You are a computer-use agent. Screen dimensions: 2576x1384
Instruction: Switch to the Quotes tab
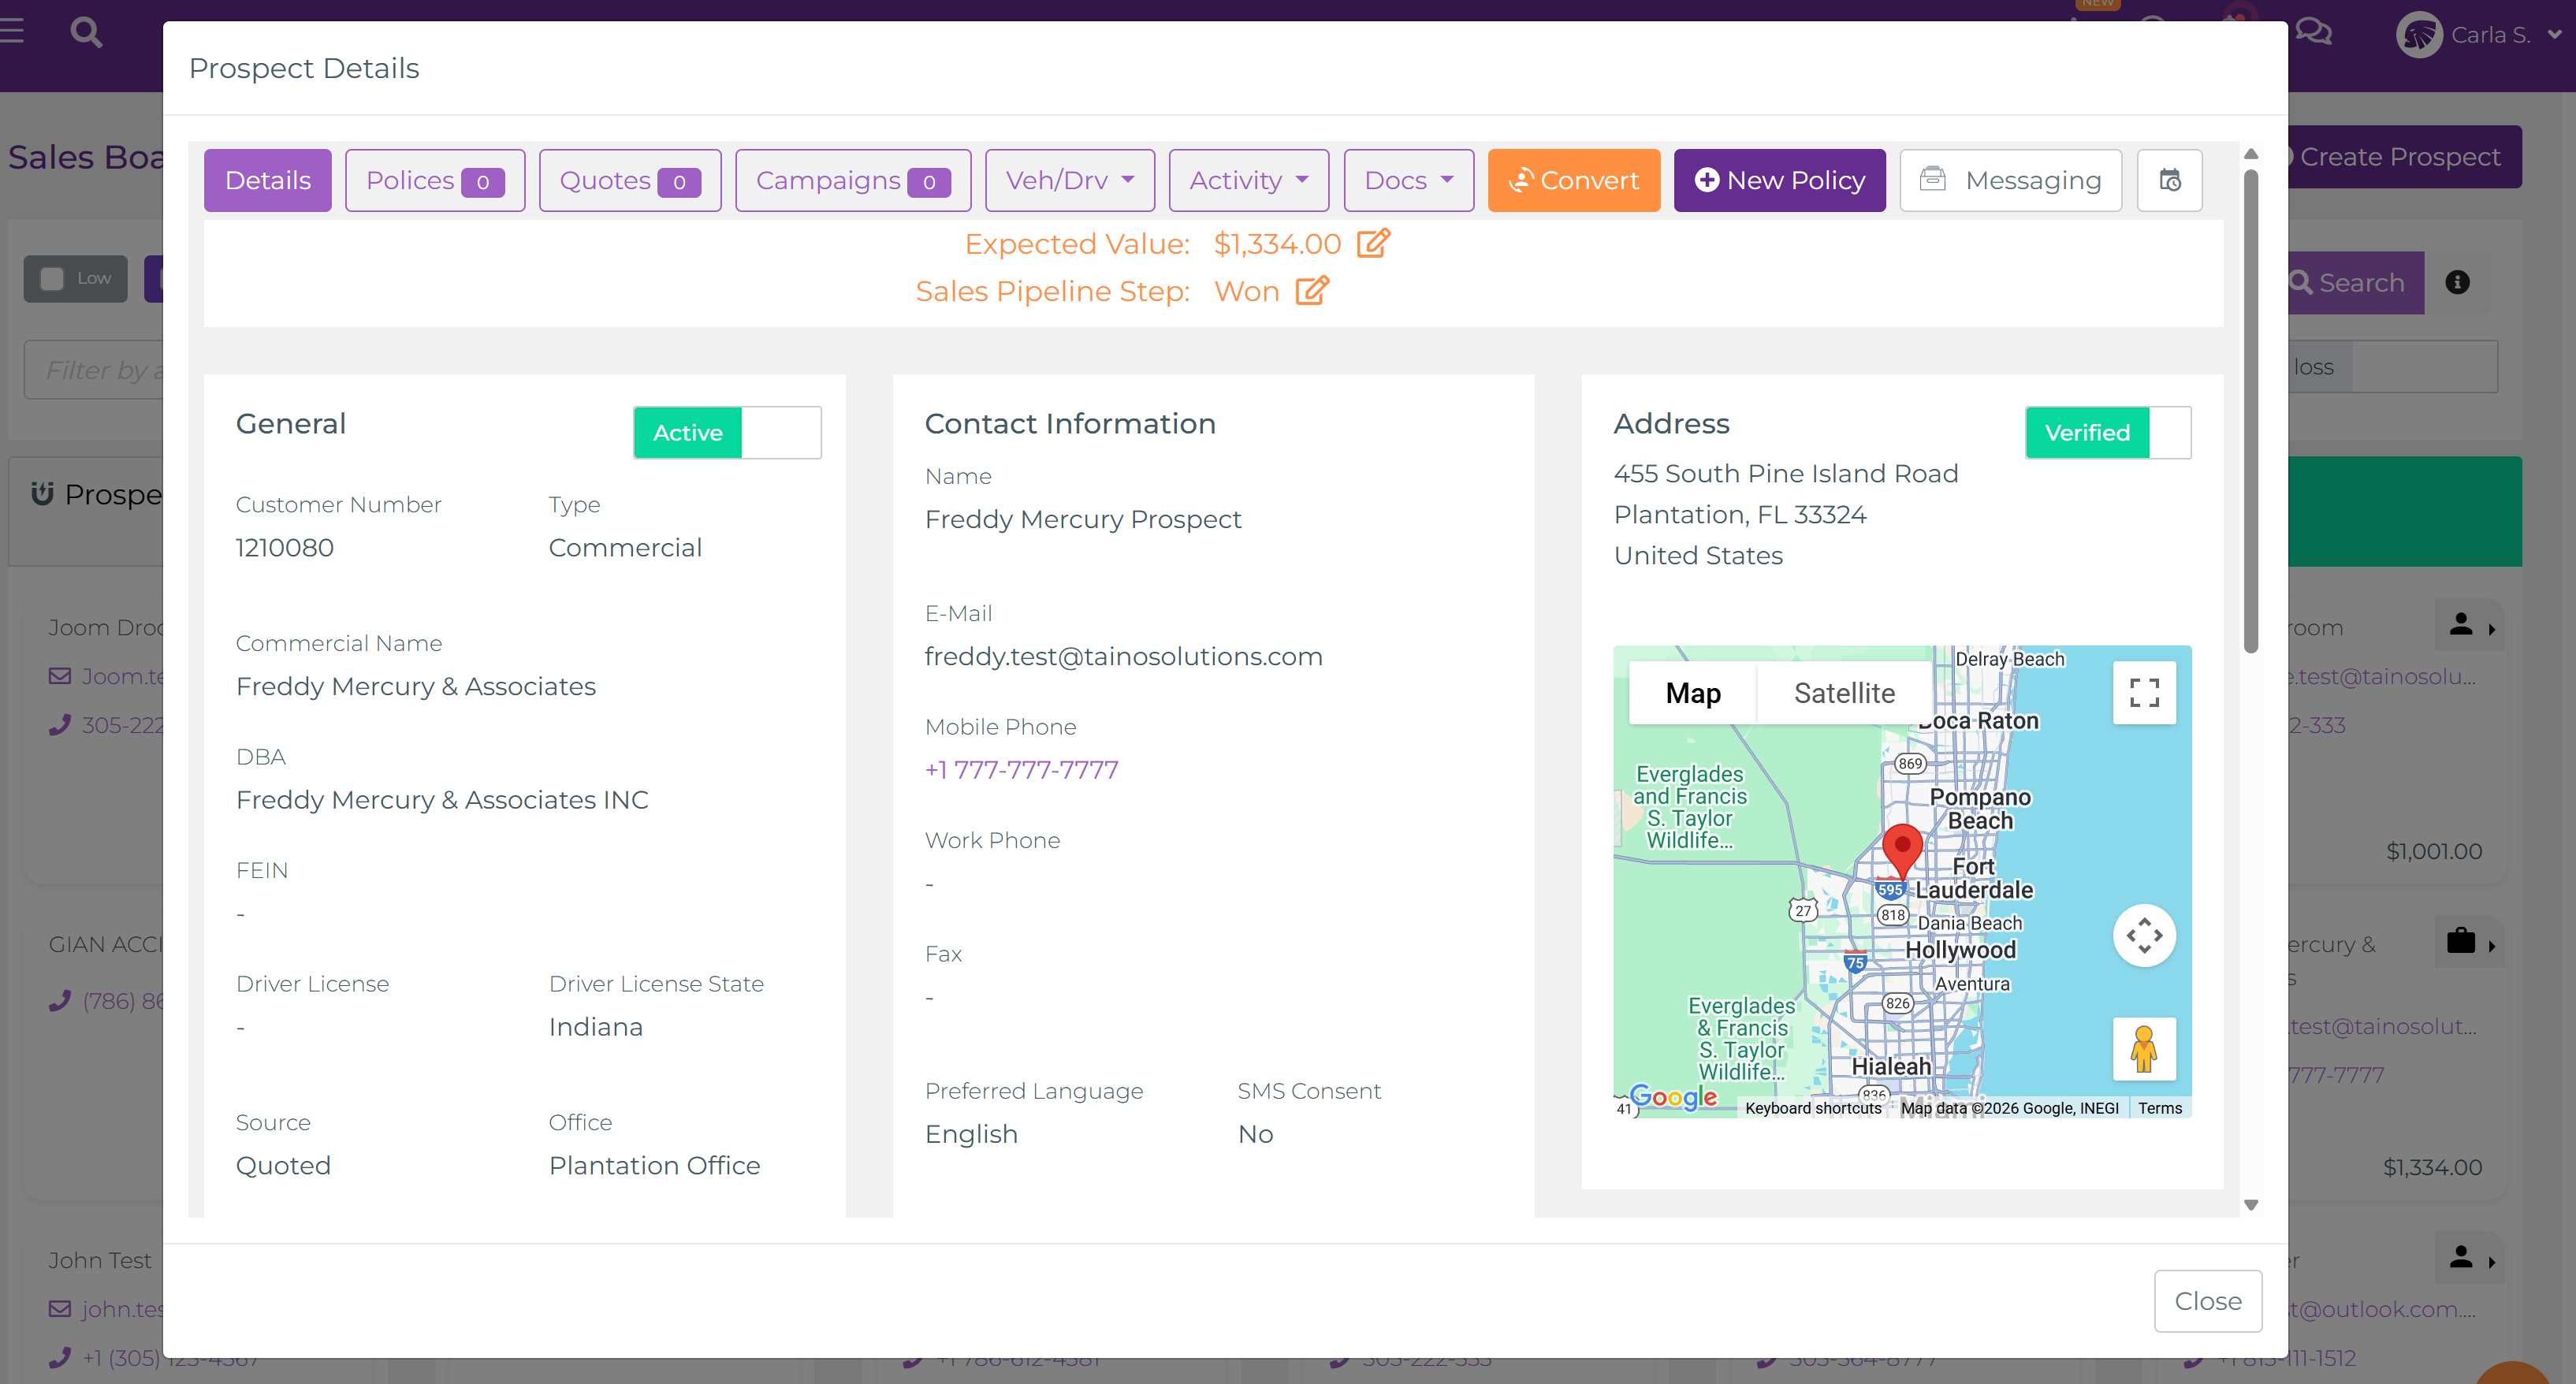click(629, 180)
